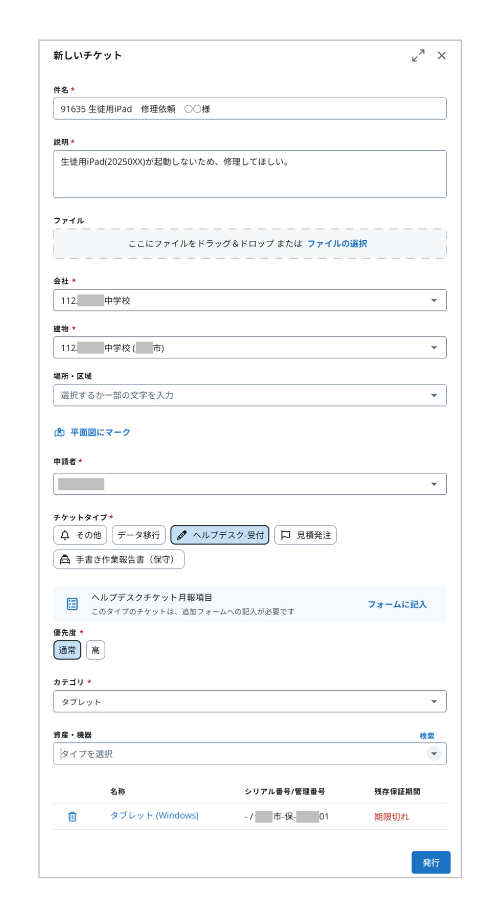This screenshot has width=500, height=905.
Task: Select the その他 ticket type
Action: (80, 535)
